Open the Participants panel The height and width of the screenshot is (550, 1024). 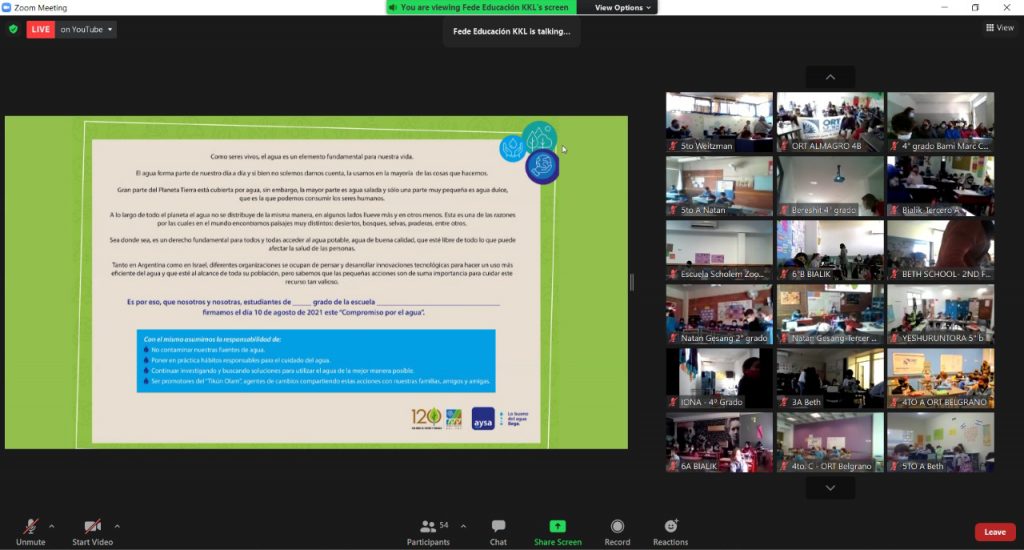pyautogui.click(x=428, y=531)
